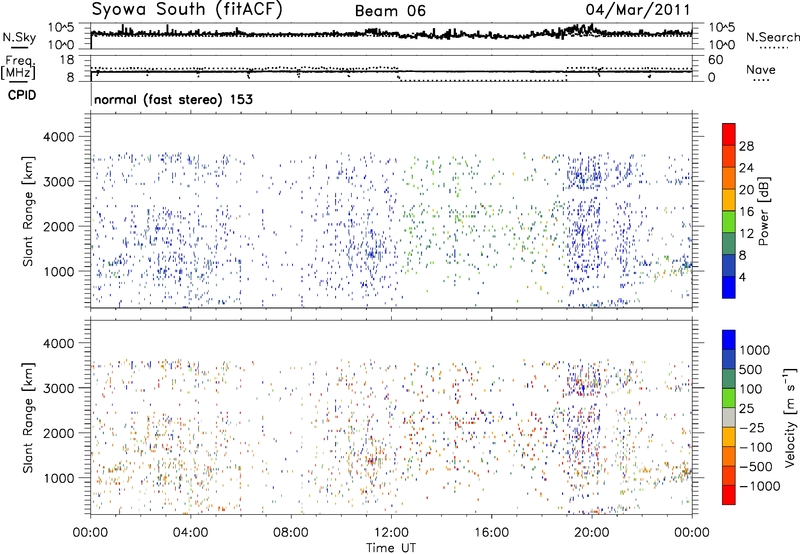Click the light green 12-16 dB power swatch
The width and height of the screenshot is (800, 554).
tap(729, 222)
